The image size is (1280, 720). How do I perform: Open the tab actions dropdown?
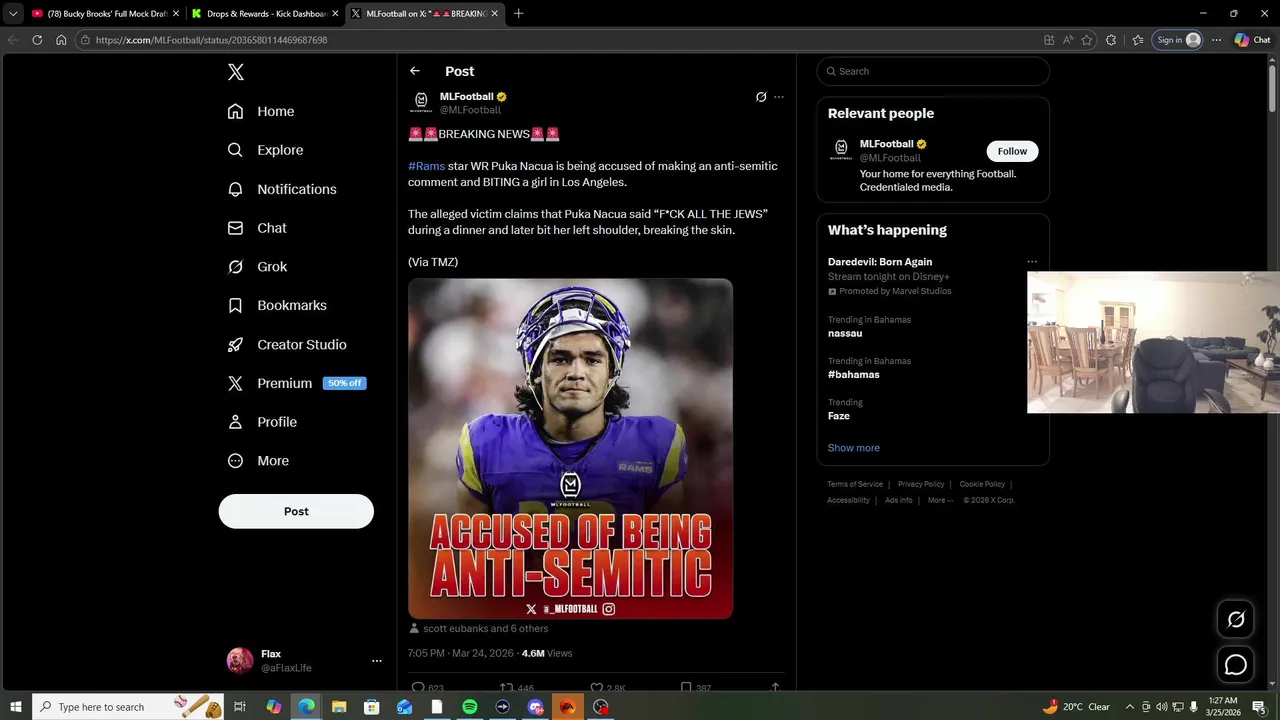pyautogui.click(x=13, y=14)
